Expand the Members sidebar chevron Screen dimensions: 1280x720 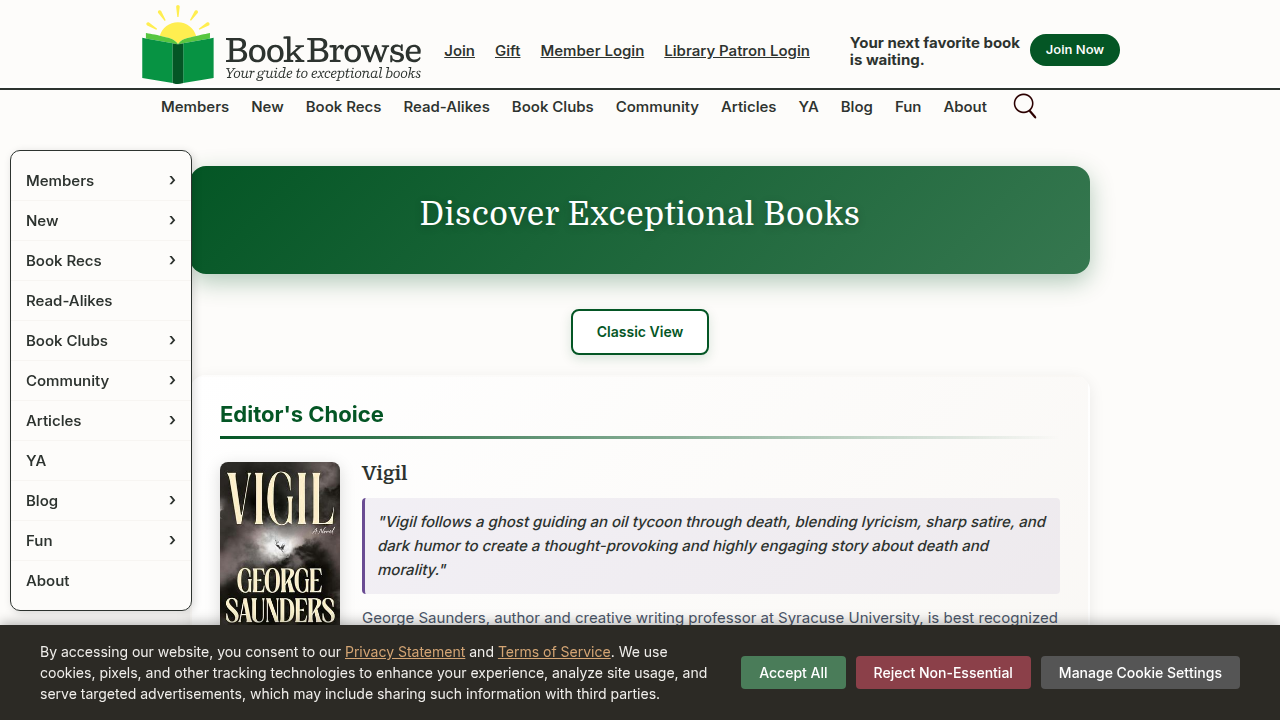pyautogui.click(x=172, y=180)
